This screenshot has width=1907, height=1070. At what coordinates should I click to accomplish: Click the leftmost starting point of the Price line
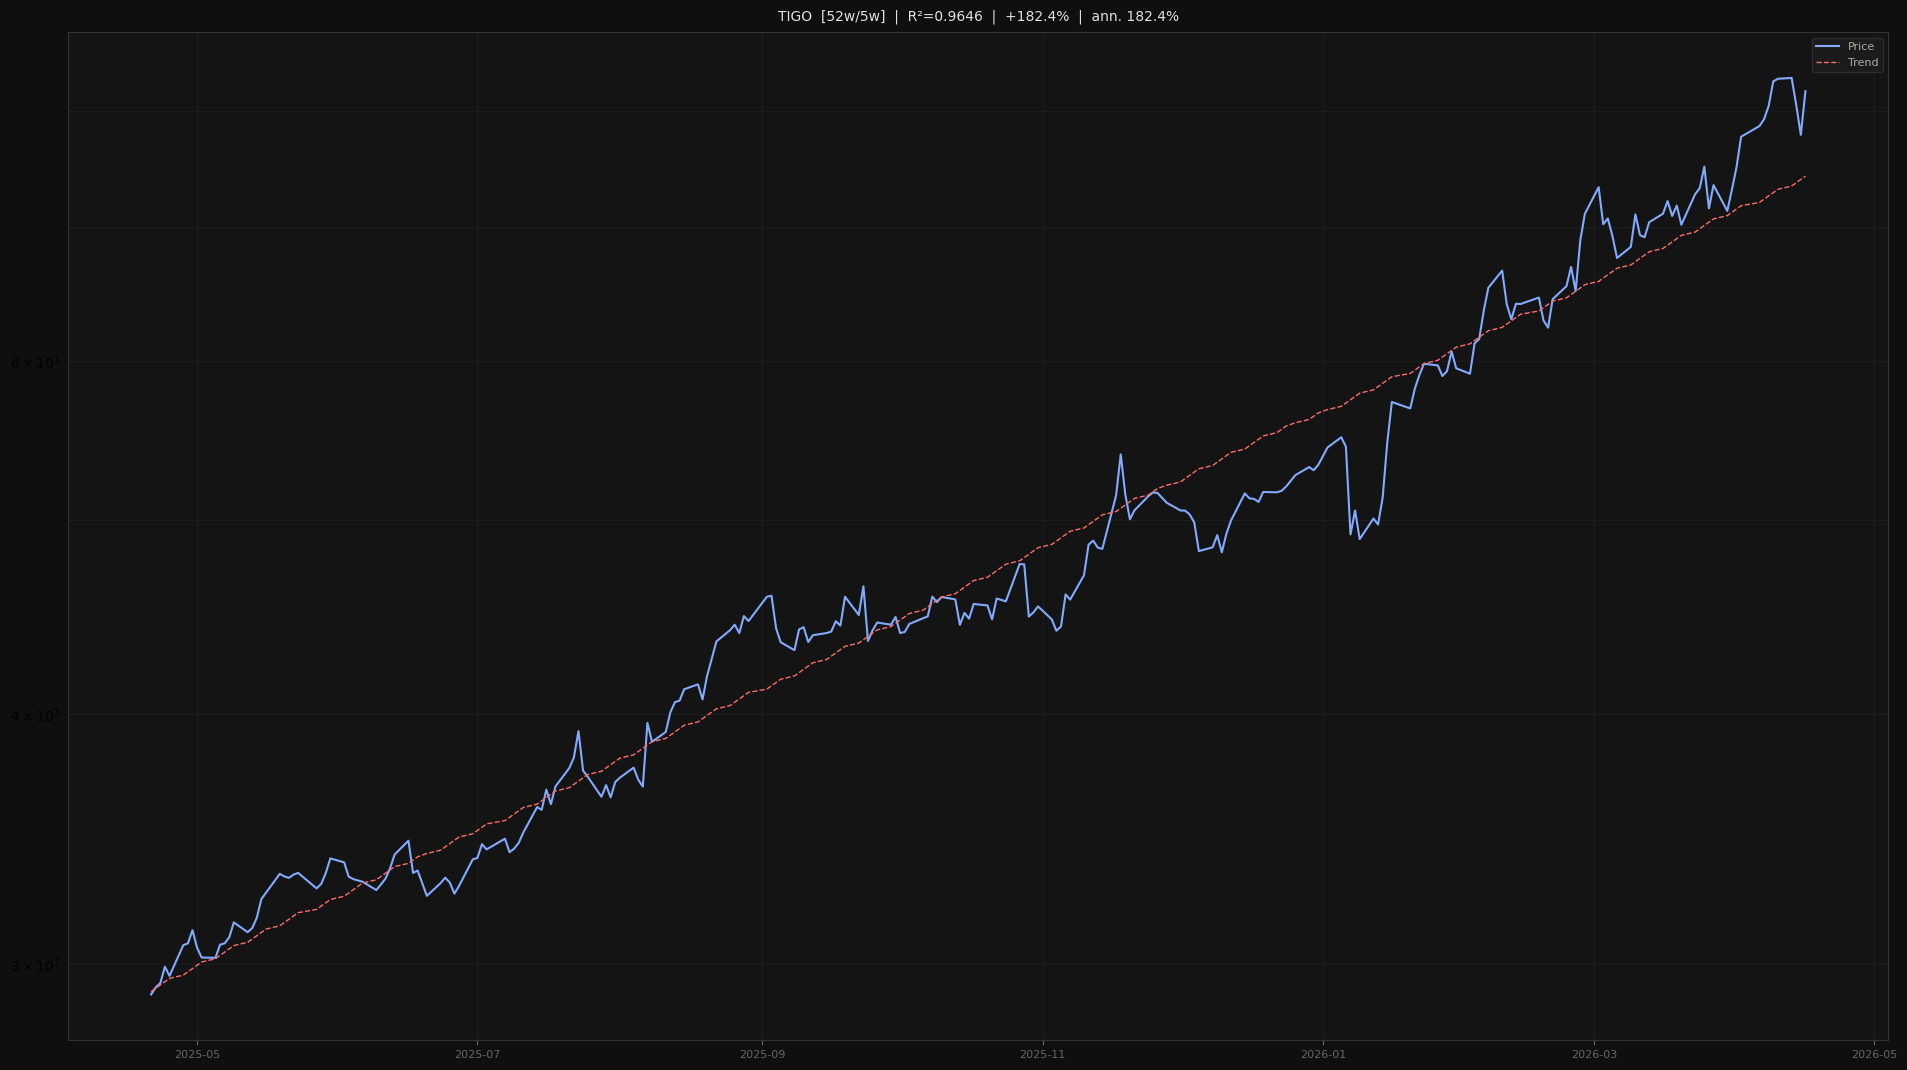[x=151, y=994]
